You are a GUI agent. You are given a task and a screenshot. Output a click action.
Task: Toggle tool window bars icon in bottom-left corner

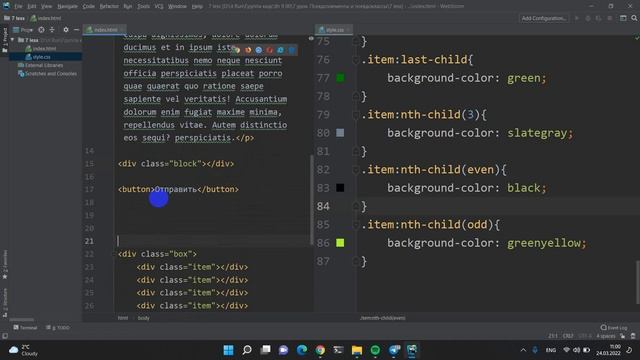[x=5, y=336]
